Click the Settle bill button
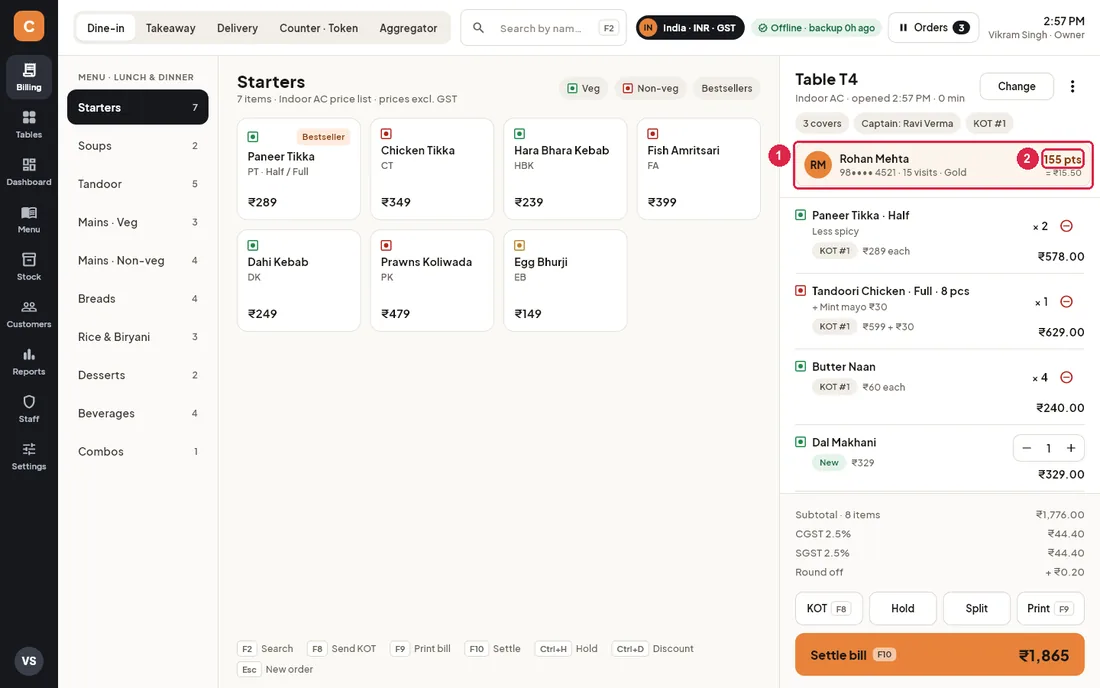The image size is (1100, 688). click(x=939, y=655)
